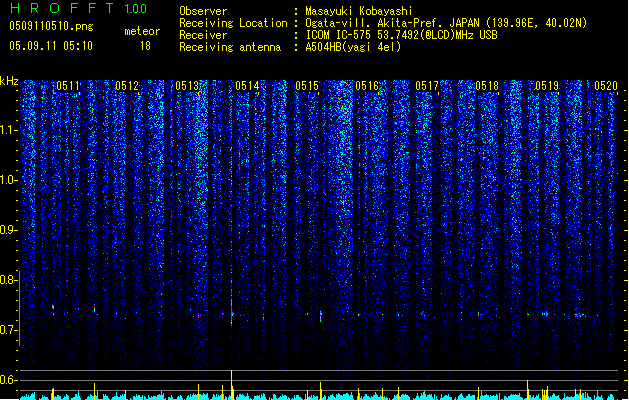This screenshot has height=400, width=629.
Task: Click the 0511 time marker
Action: pos(68,86)
